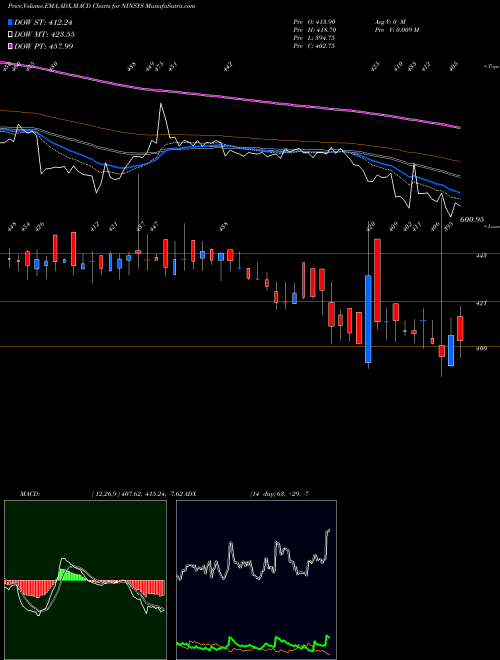
Task: Click the 'Pre H: 418.70' high value
Action: click(314, 30)
